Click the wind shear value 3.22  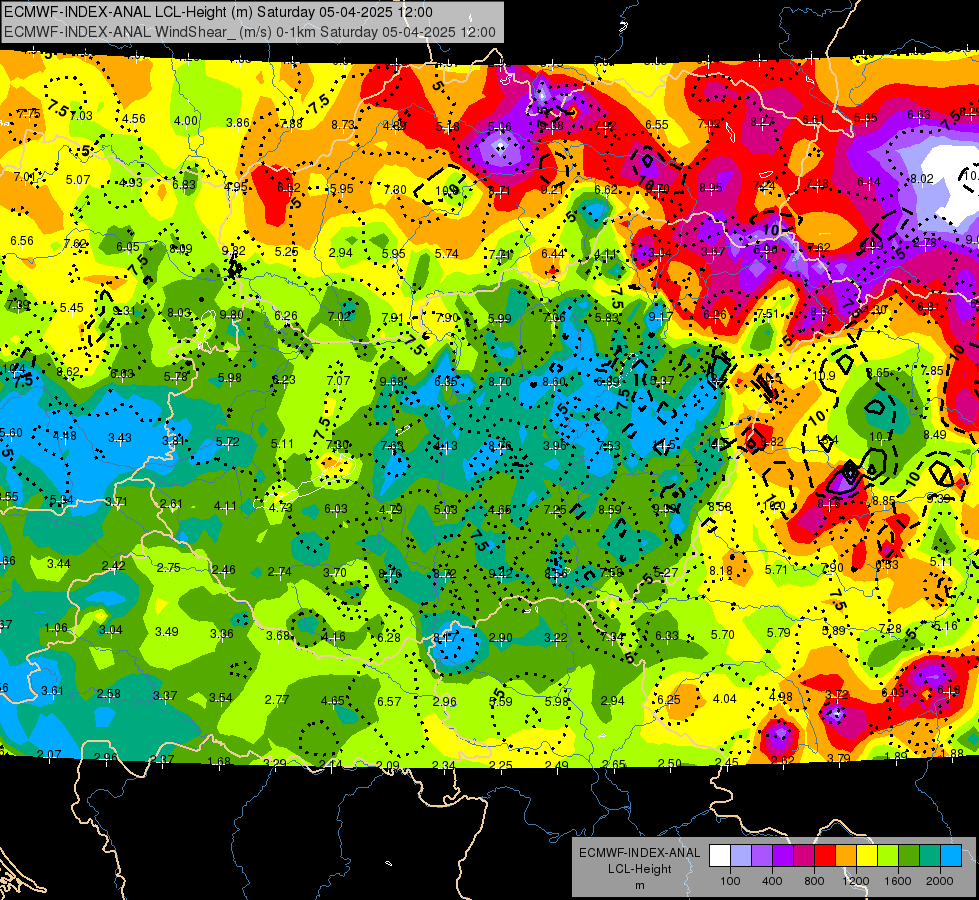556,638
